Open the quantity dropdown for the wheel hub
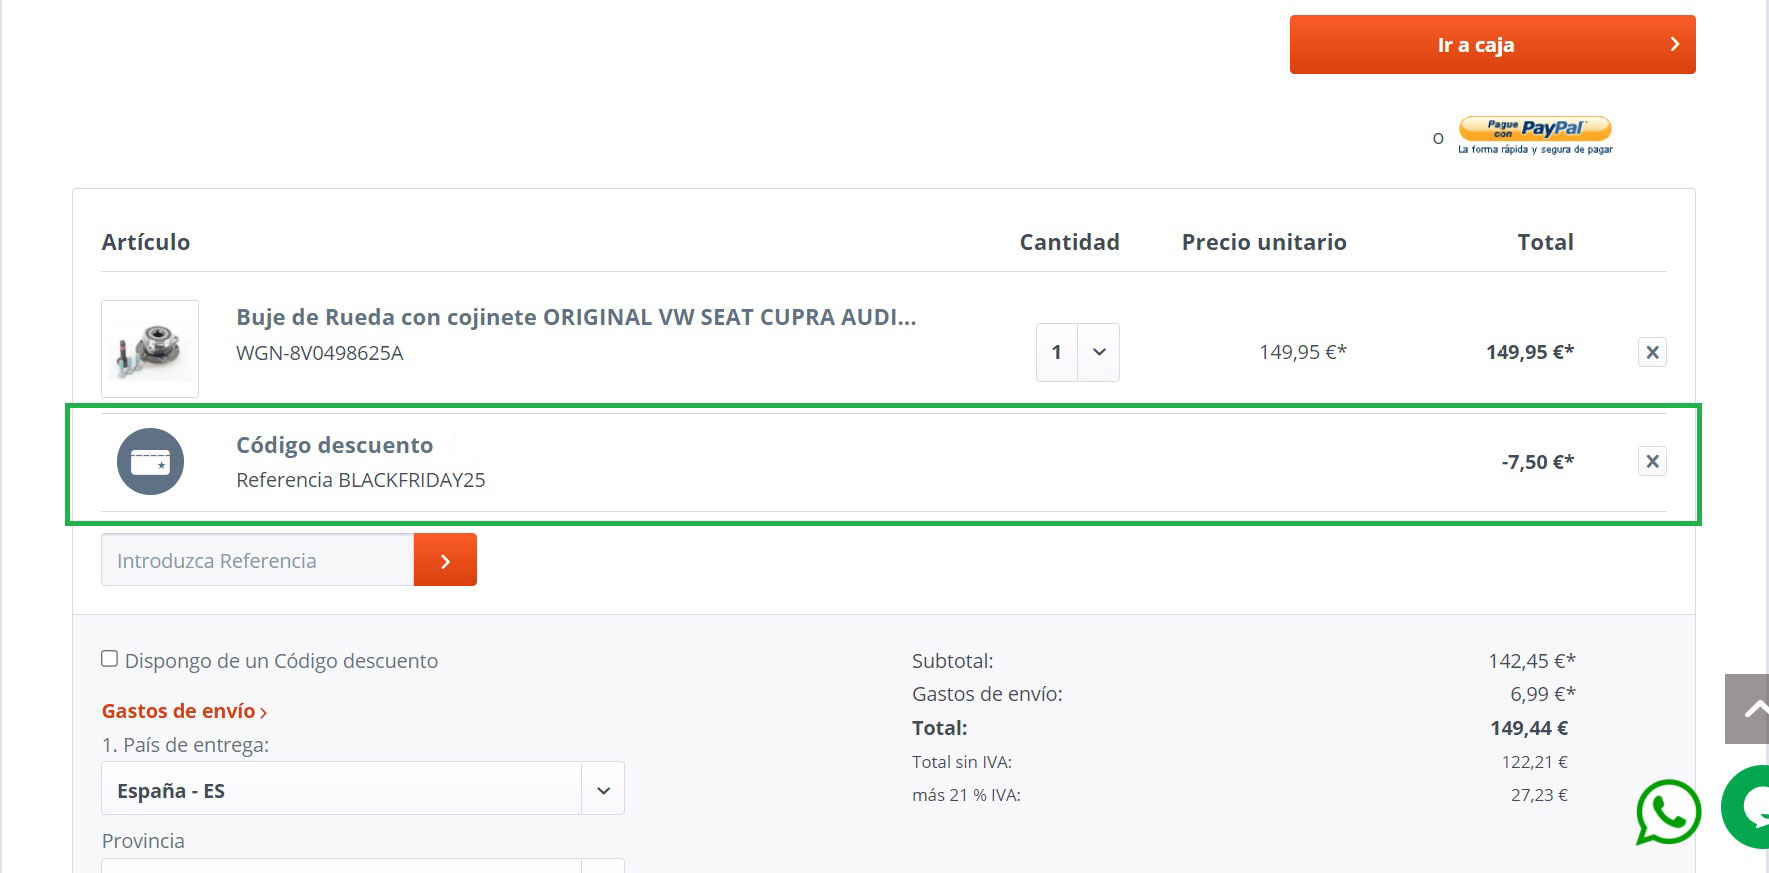This screenshot has height=873, width=1769. [1098, 352]
